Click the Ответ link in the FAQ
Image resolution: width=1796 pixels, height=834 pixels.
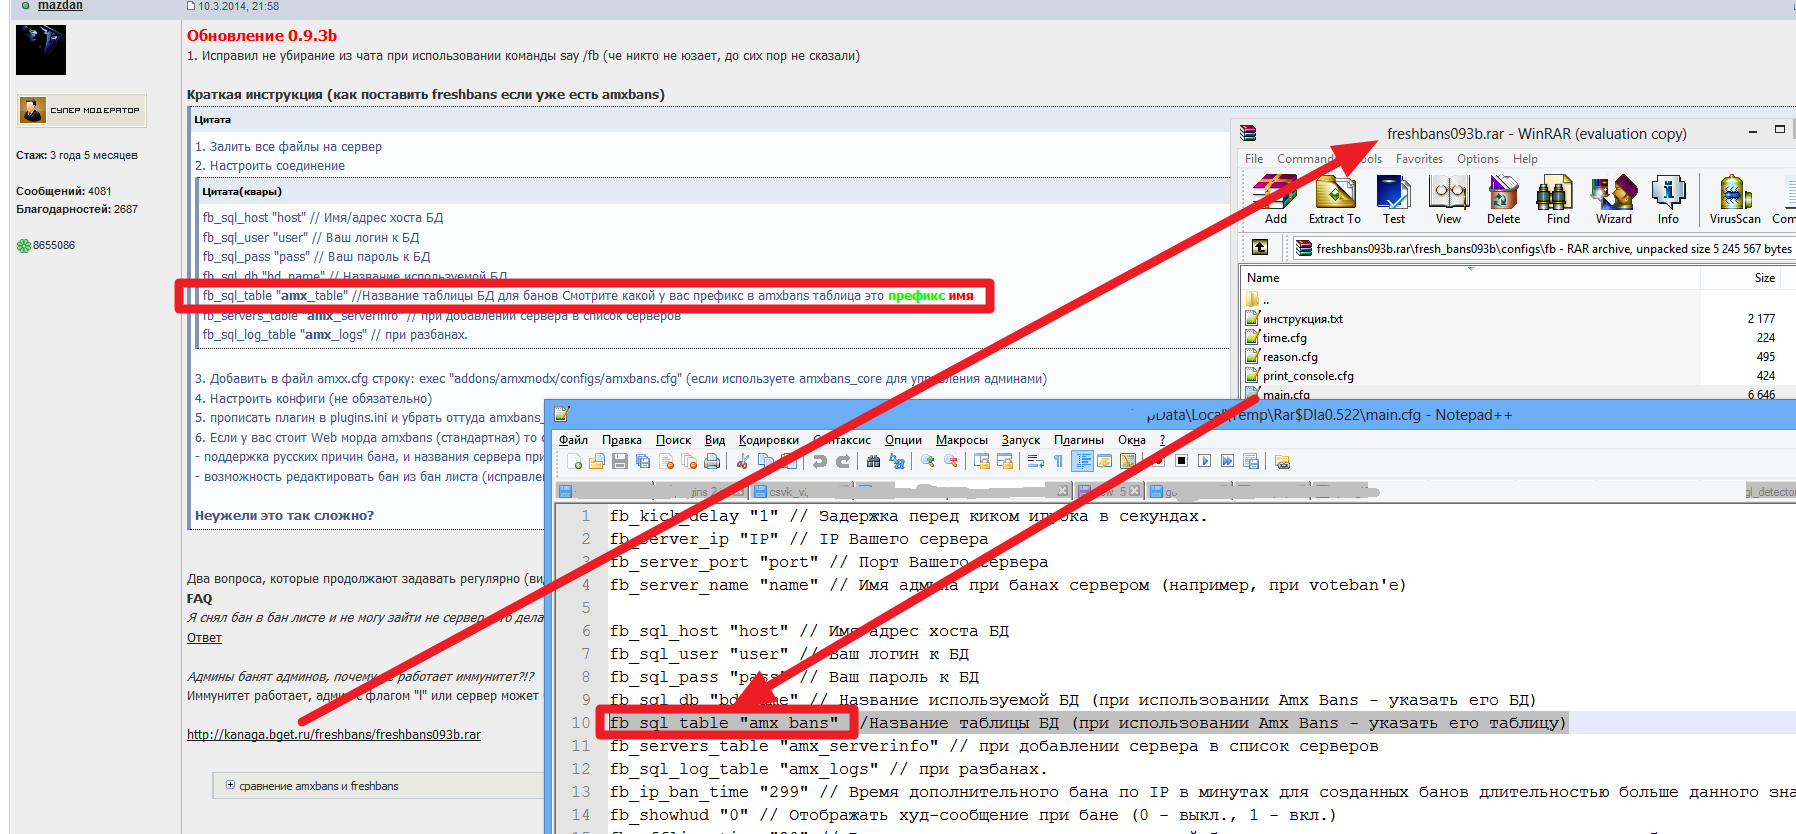pos(204,638)
